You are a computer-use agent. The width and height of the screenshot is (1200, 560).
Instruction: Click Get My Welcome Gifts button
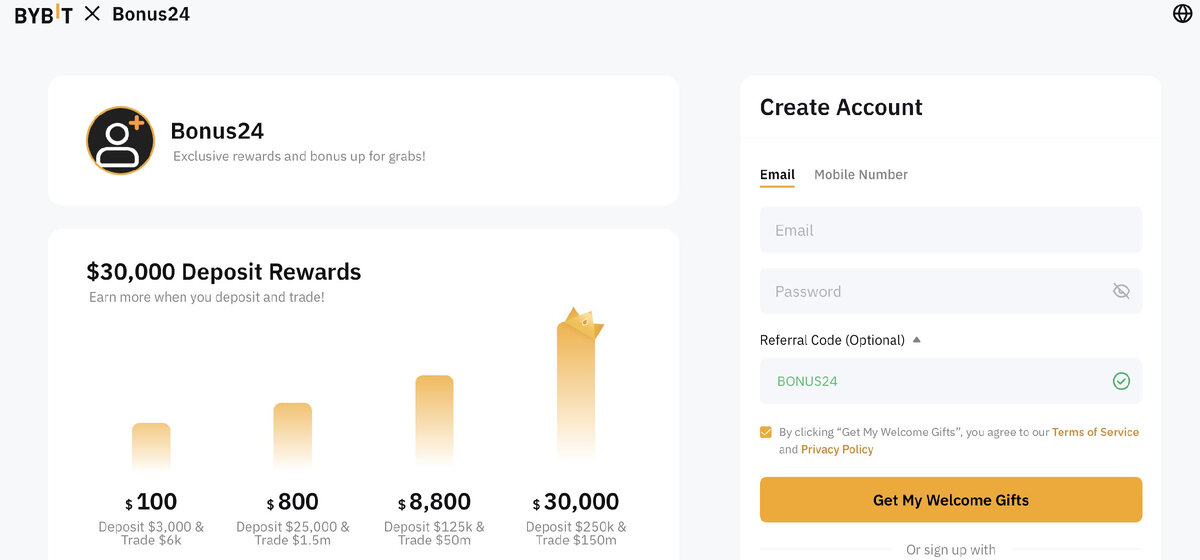(951, 499)
